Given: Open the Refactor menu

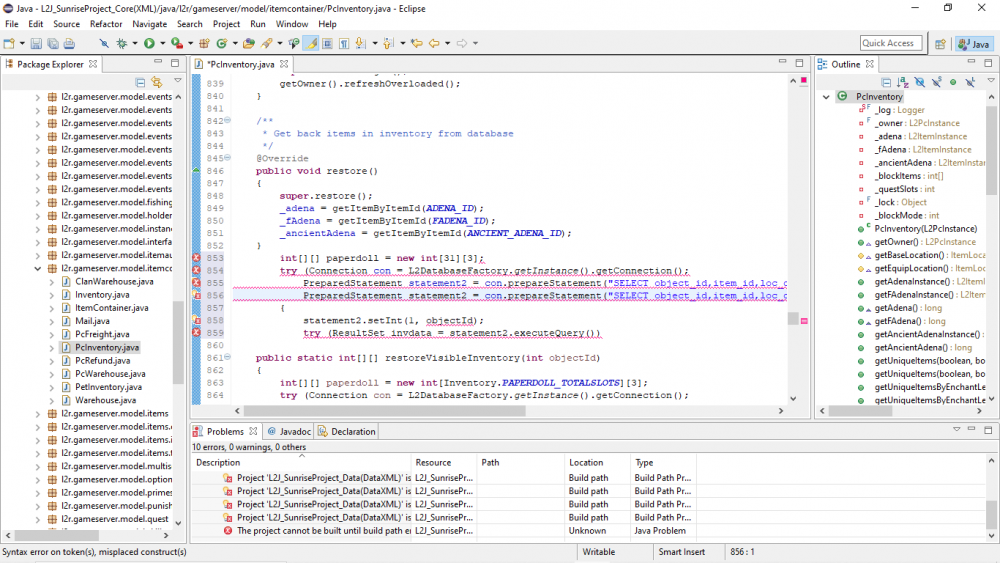Looking at the screenshot, I should click(106, 24).
